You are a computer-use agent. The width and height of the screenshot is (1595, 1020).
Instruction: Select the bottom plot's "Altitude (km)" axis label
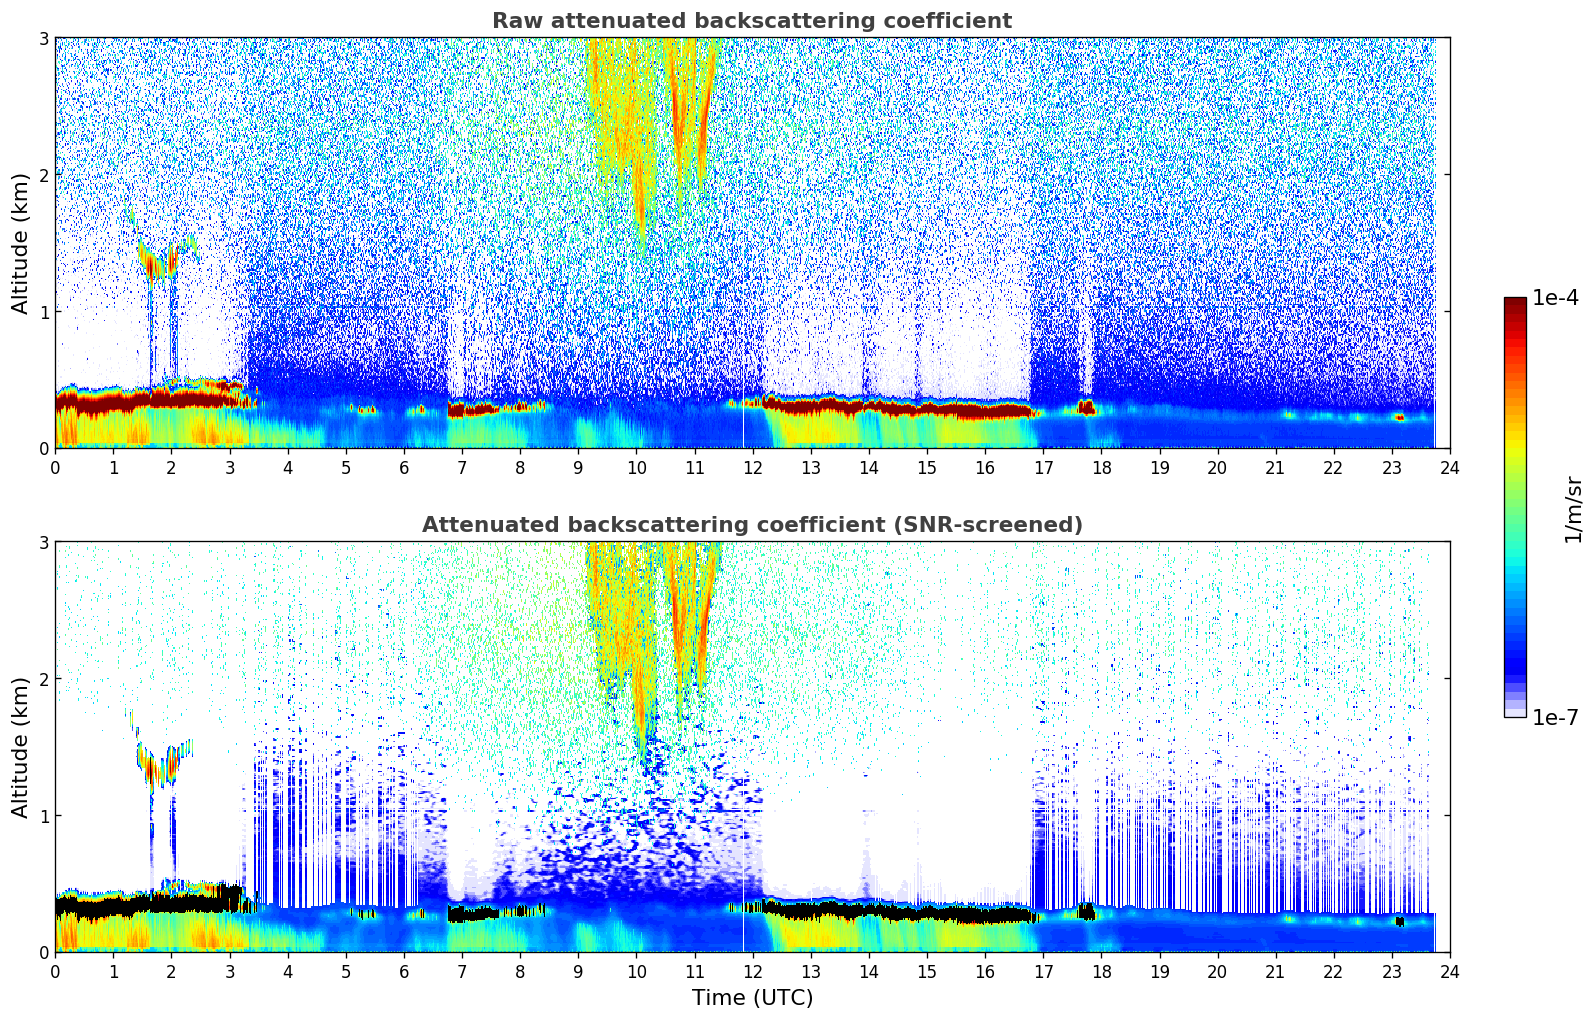21,747
